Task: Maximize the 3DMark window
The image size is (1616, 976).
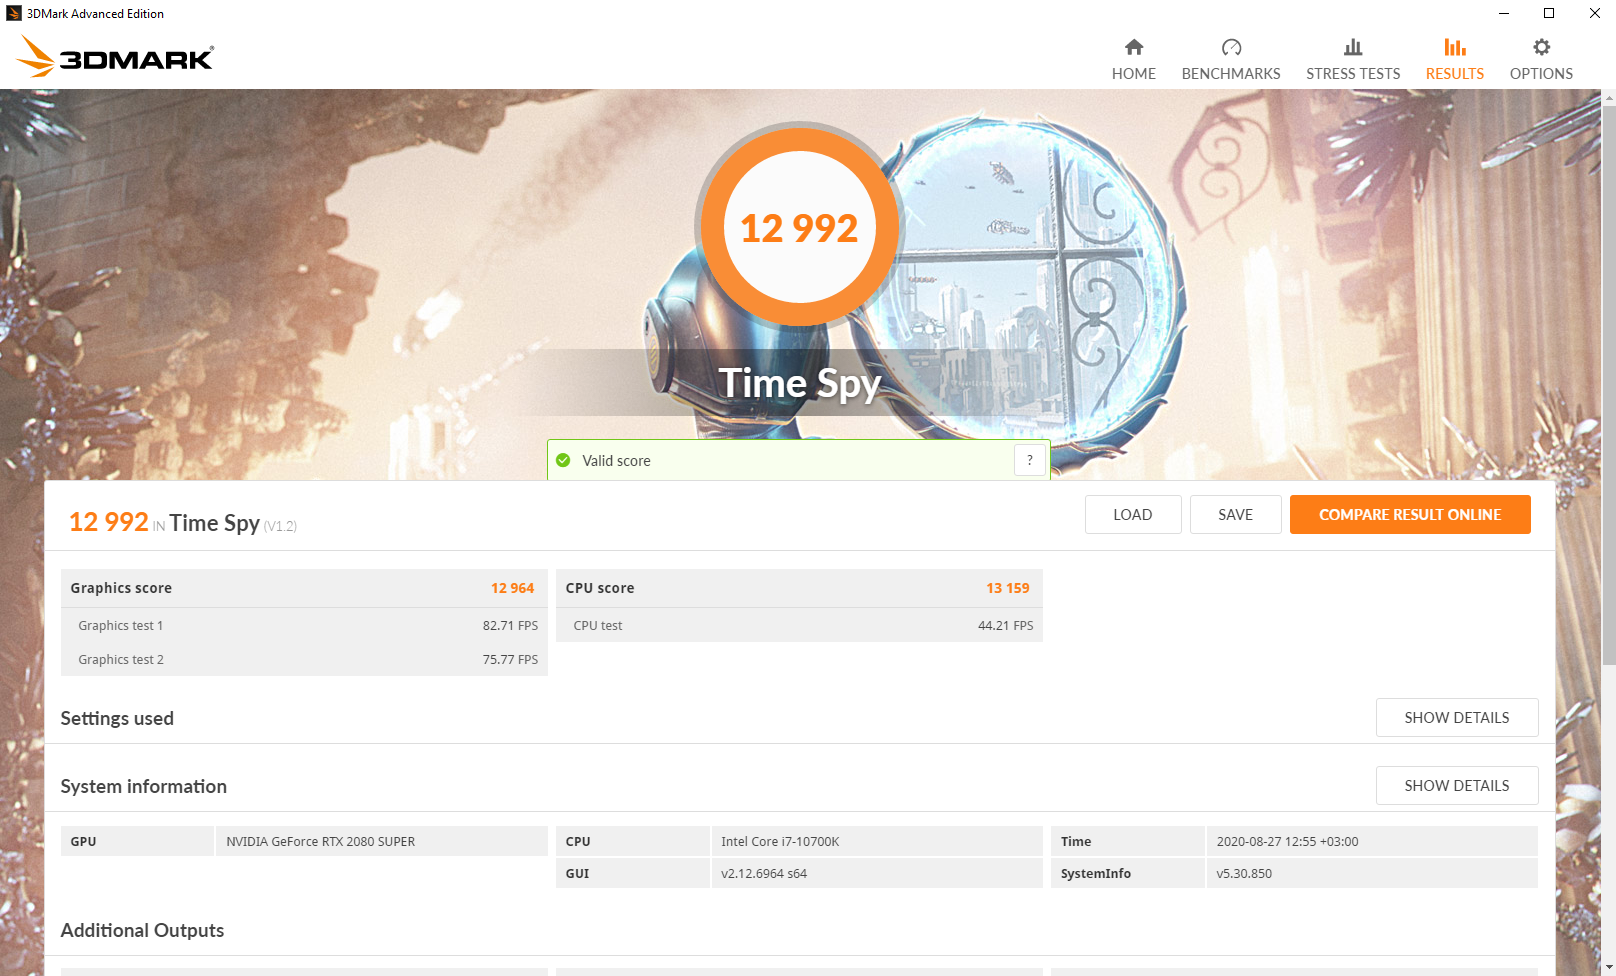Action: (x=1549, y=13)
